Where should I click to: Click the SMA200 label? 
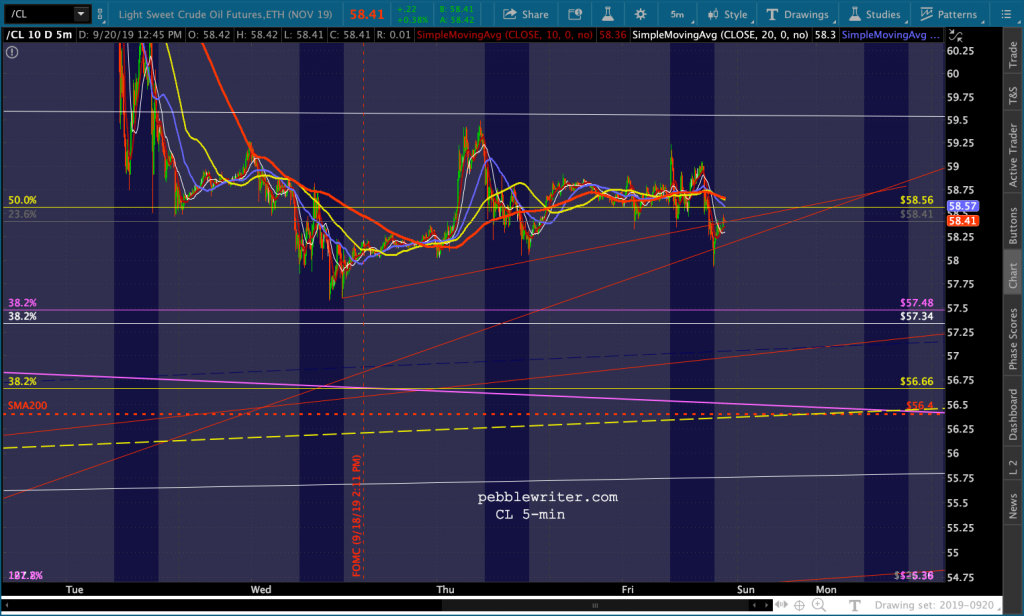tap(27, 406)
